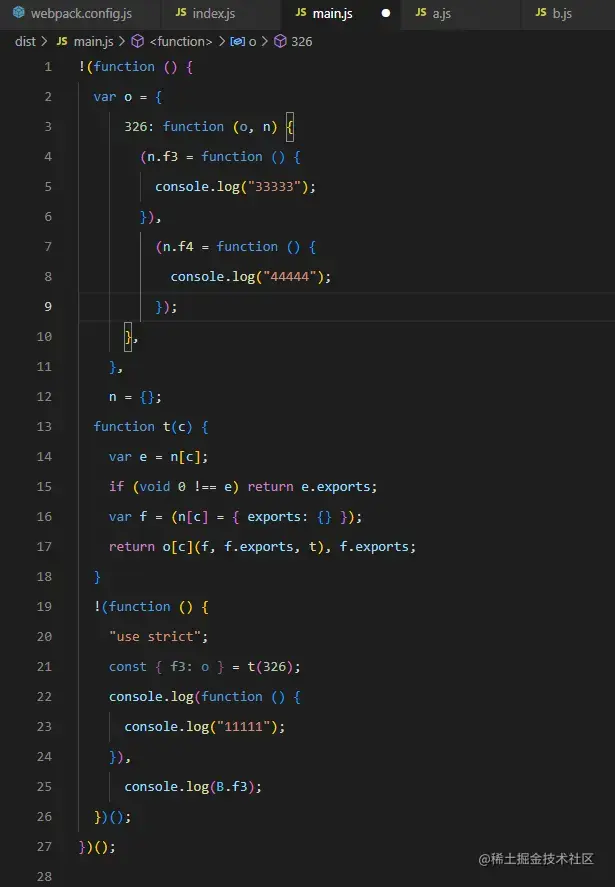Expand breadcrumb chevron after <function>
This screenshot has height=887, width=615.
[221, 41]
